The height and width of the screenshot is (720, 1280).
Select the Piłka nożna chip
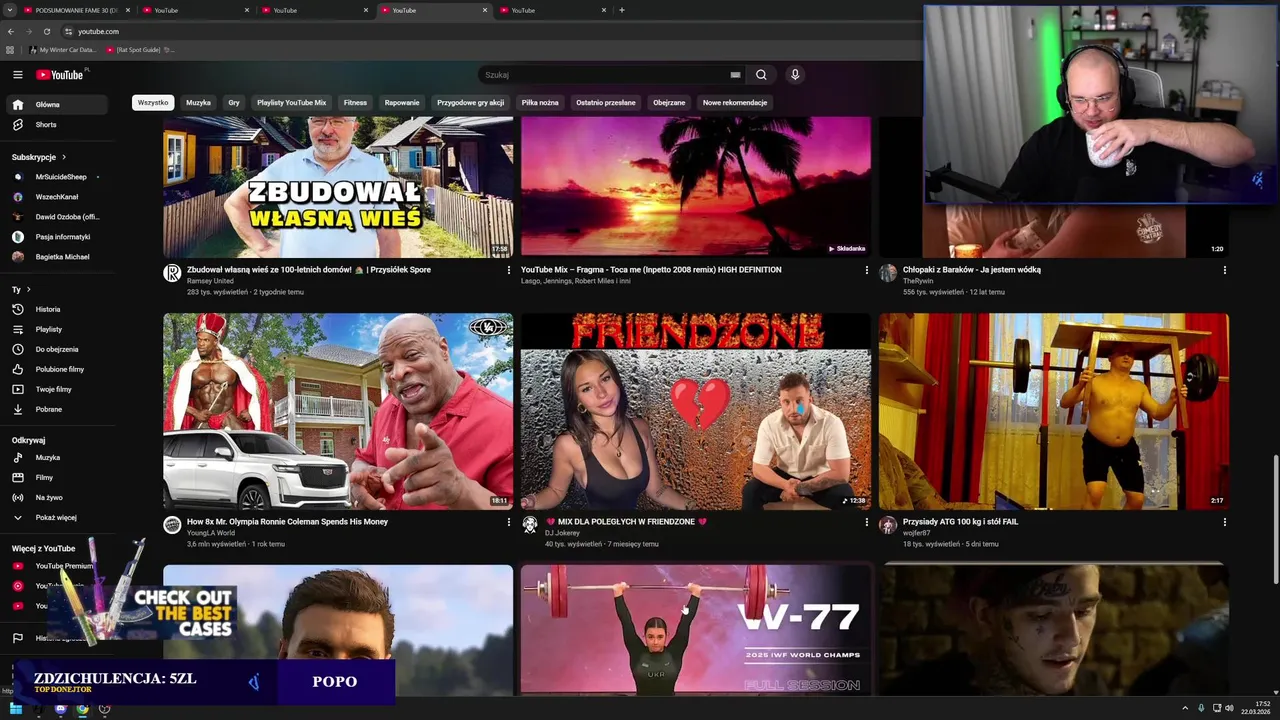[x=540, y=102]
